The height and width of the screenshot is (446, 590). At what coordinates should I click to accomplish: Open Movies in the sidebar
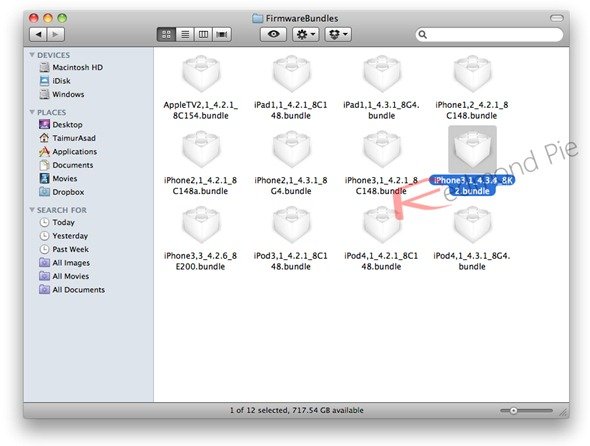58,178
